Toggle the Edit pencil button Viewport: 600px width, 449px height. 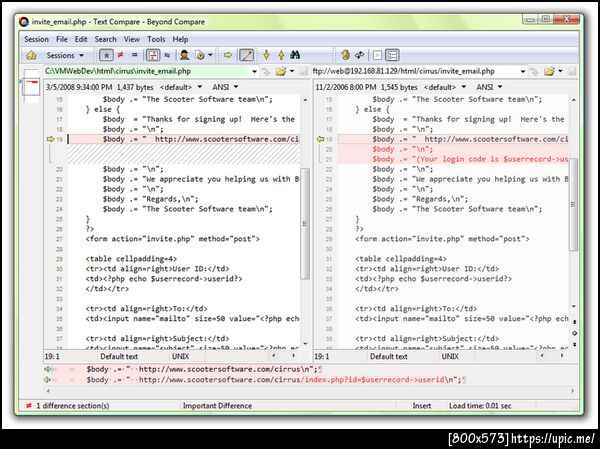pyautogui.click(x=246, y=56)
